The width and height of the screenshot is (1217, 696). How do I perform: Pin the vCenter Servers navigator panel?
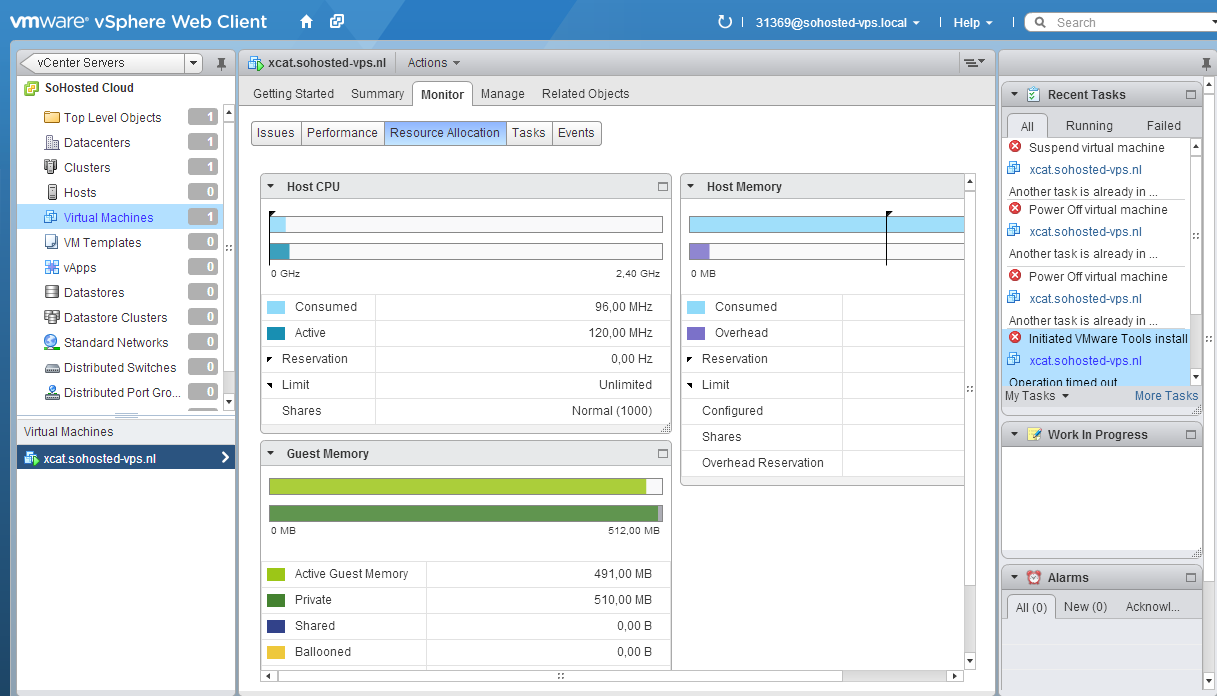click(221, 63)
